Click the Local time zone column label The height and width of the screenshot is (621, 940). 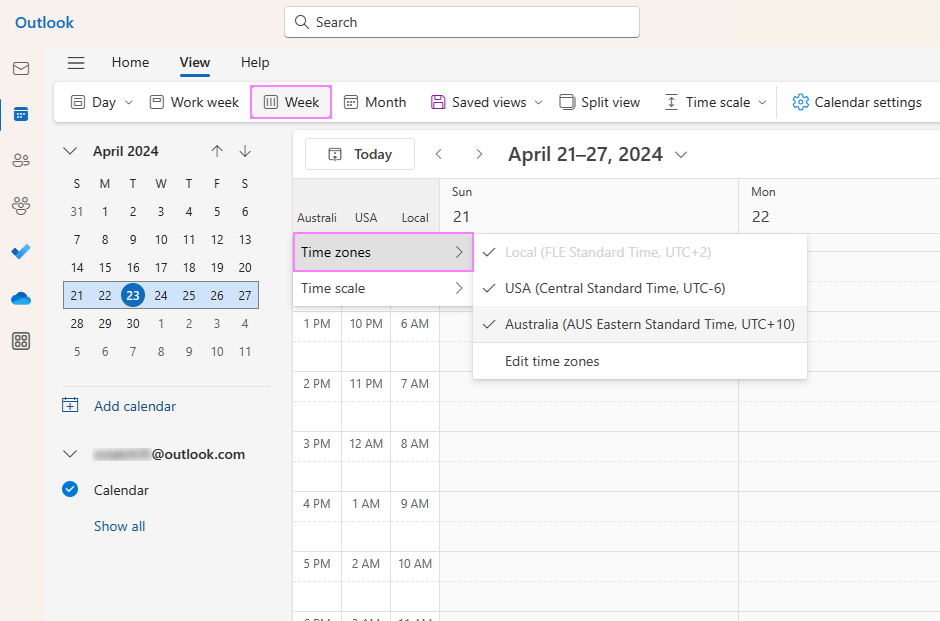tap(415, 218)
